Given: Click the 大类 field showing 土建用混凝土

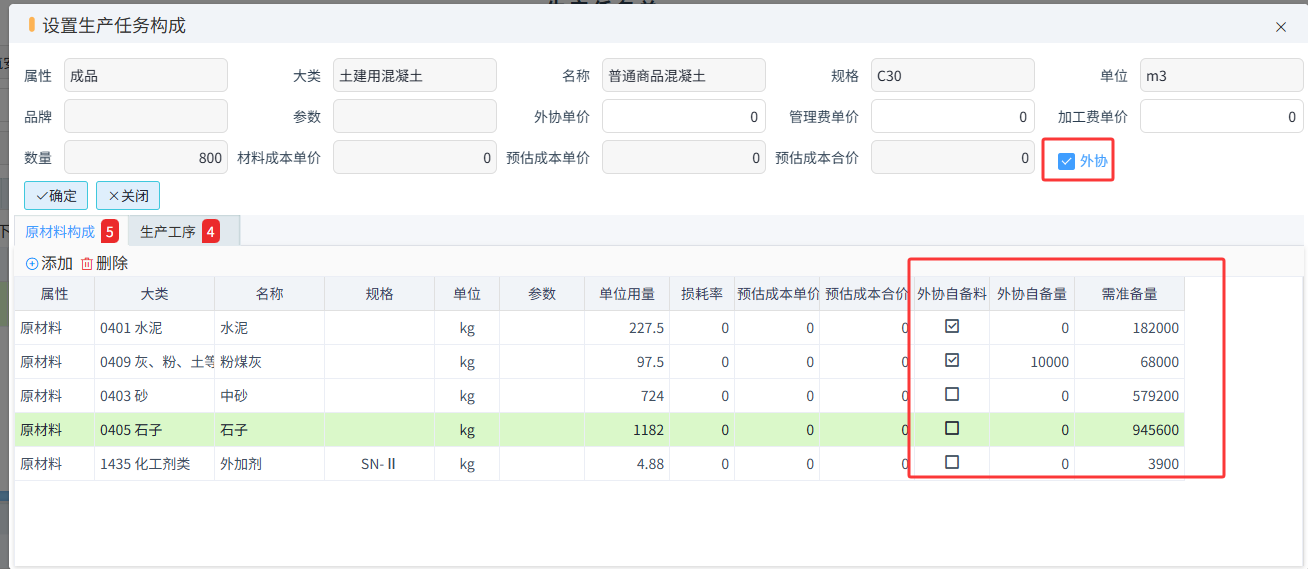Looking at the screenshot, I should [x=415, y=75].
